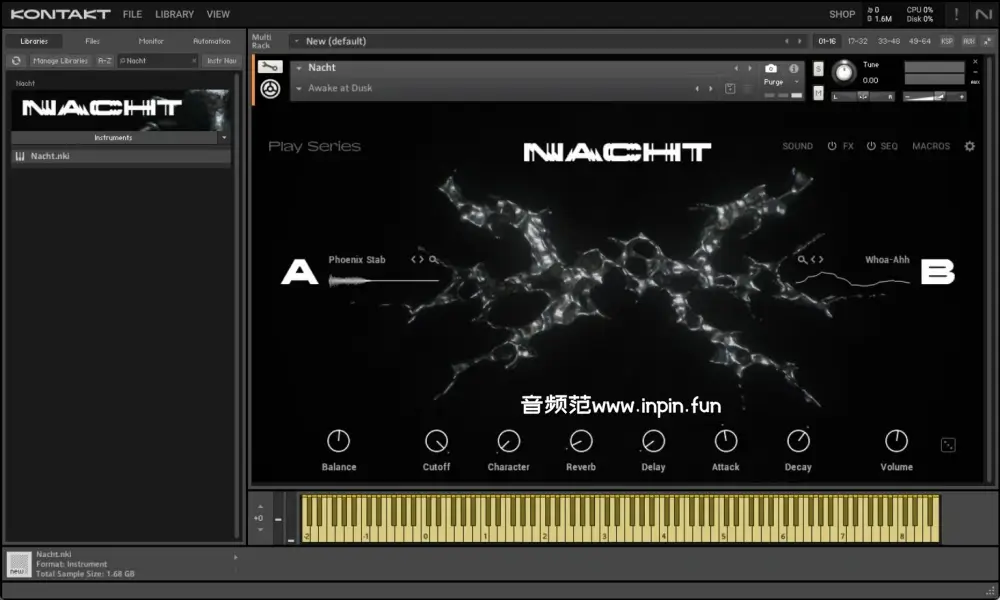Show instrument info with the i icon
This screenshot has width=1000, height=600.
click(x=793, y=68)
